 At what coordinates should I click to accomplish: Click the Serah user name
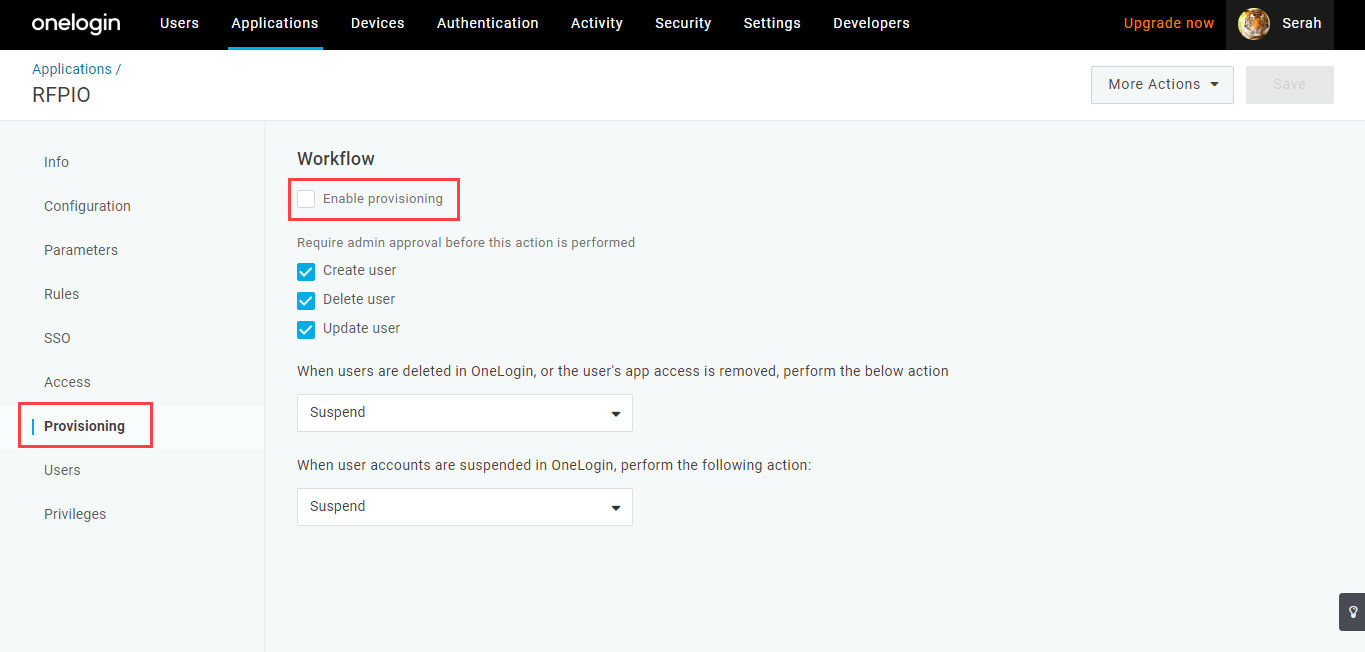pyautogui.click(x=1302, y=23)
